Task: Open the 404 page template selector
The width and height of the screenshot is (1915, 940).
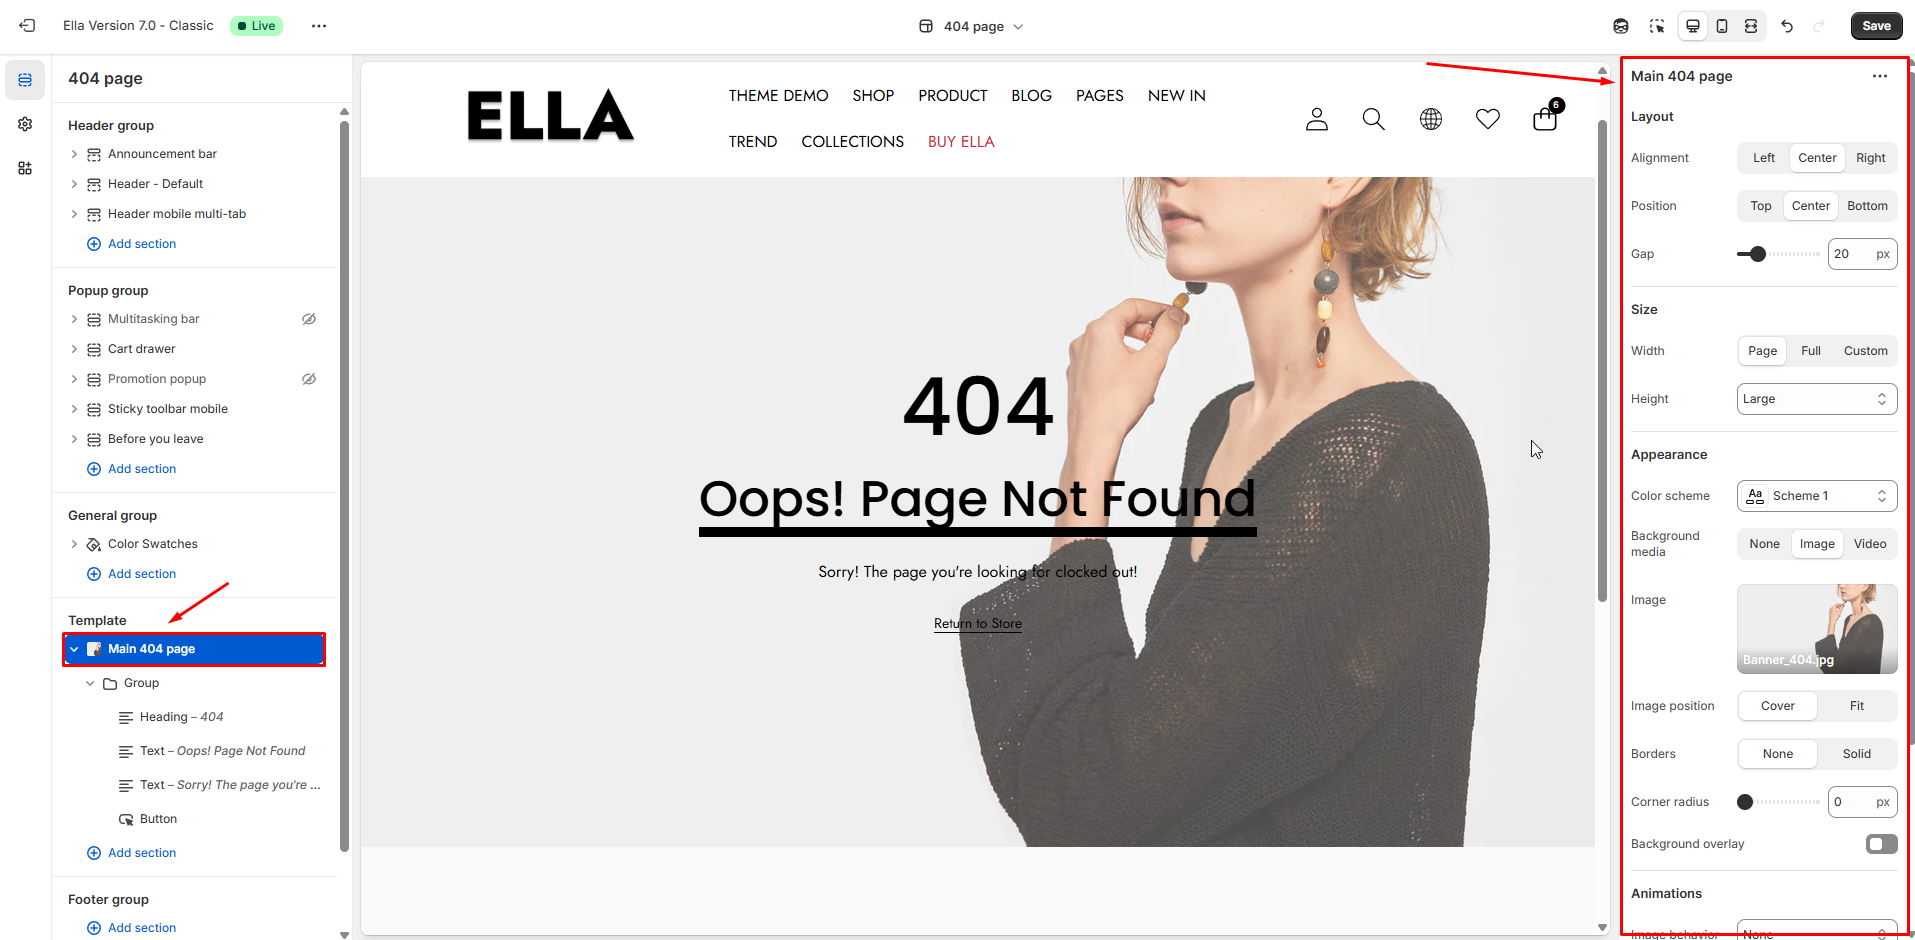Action: [972, 26]
